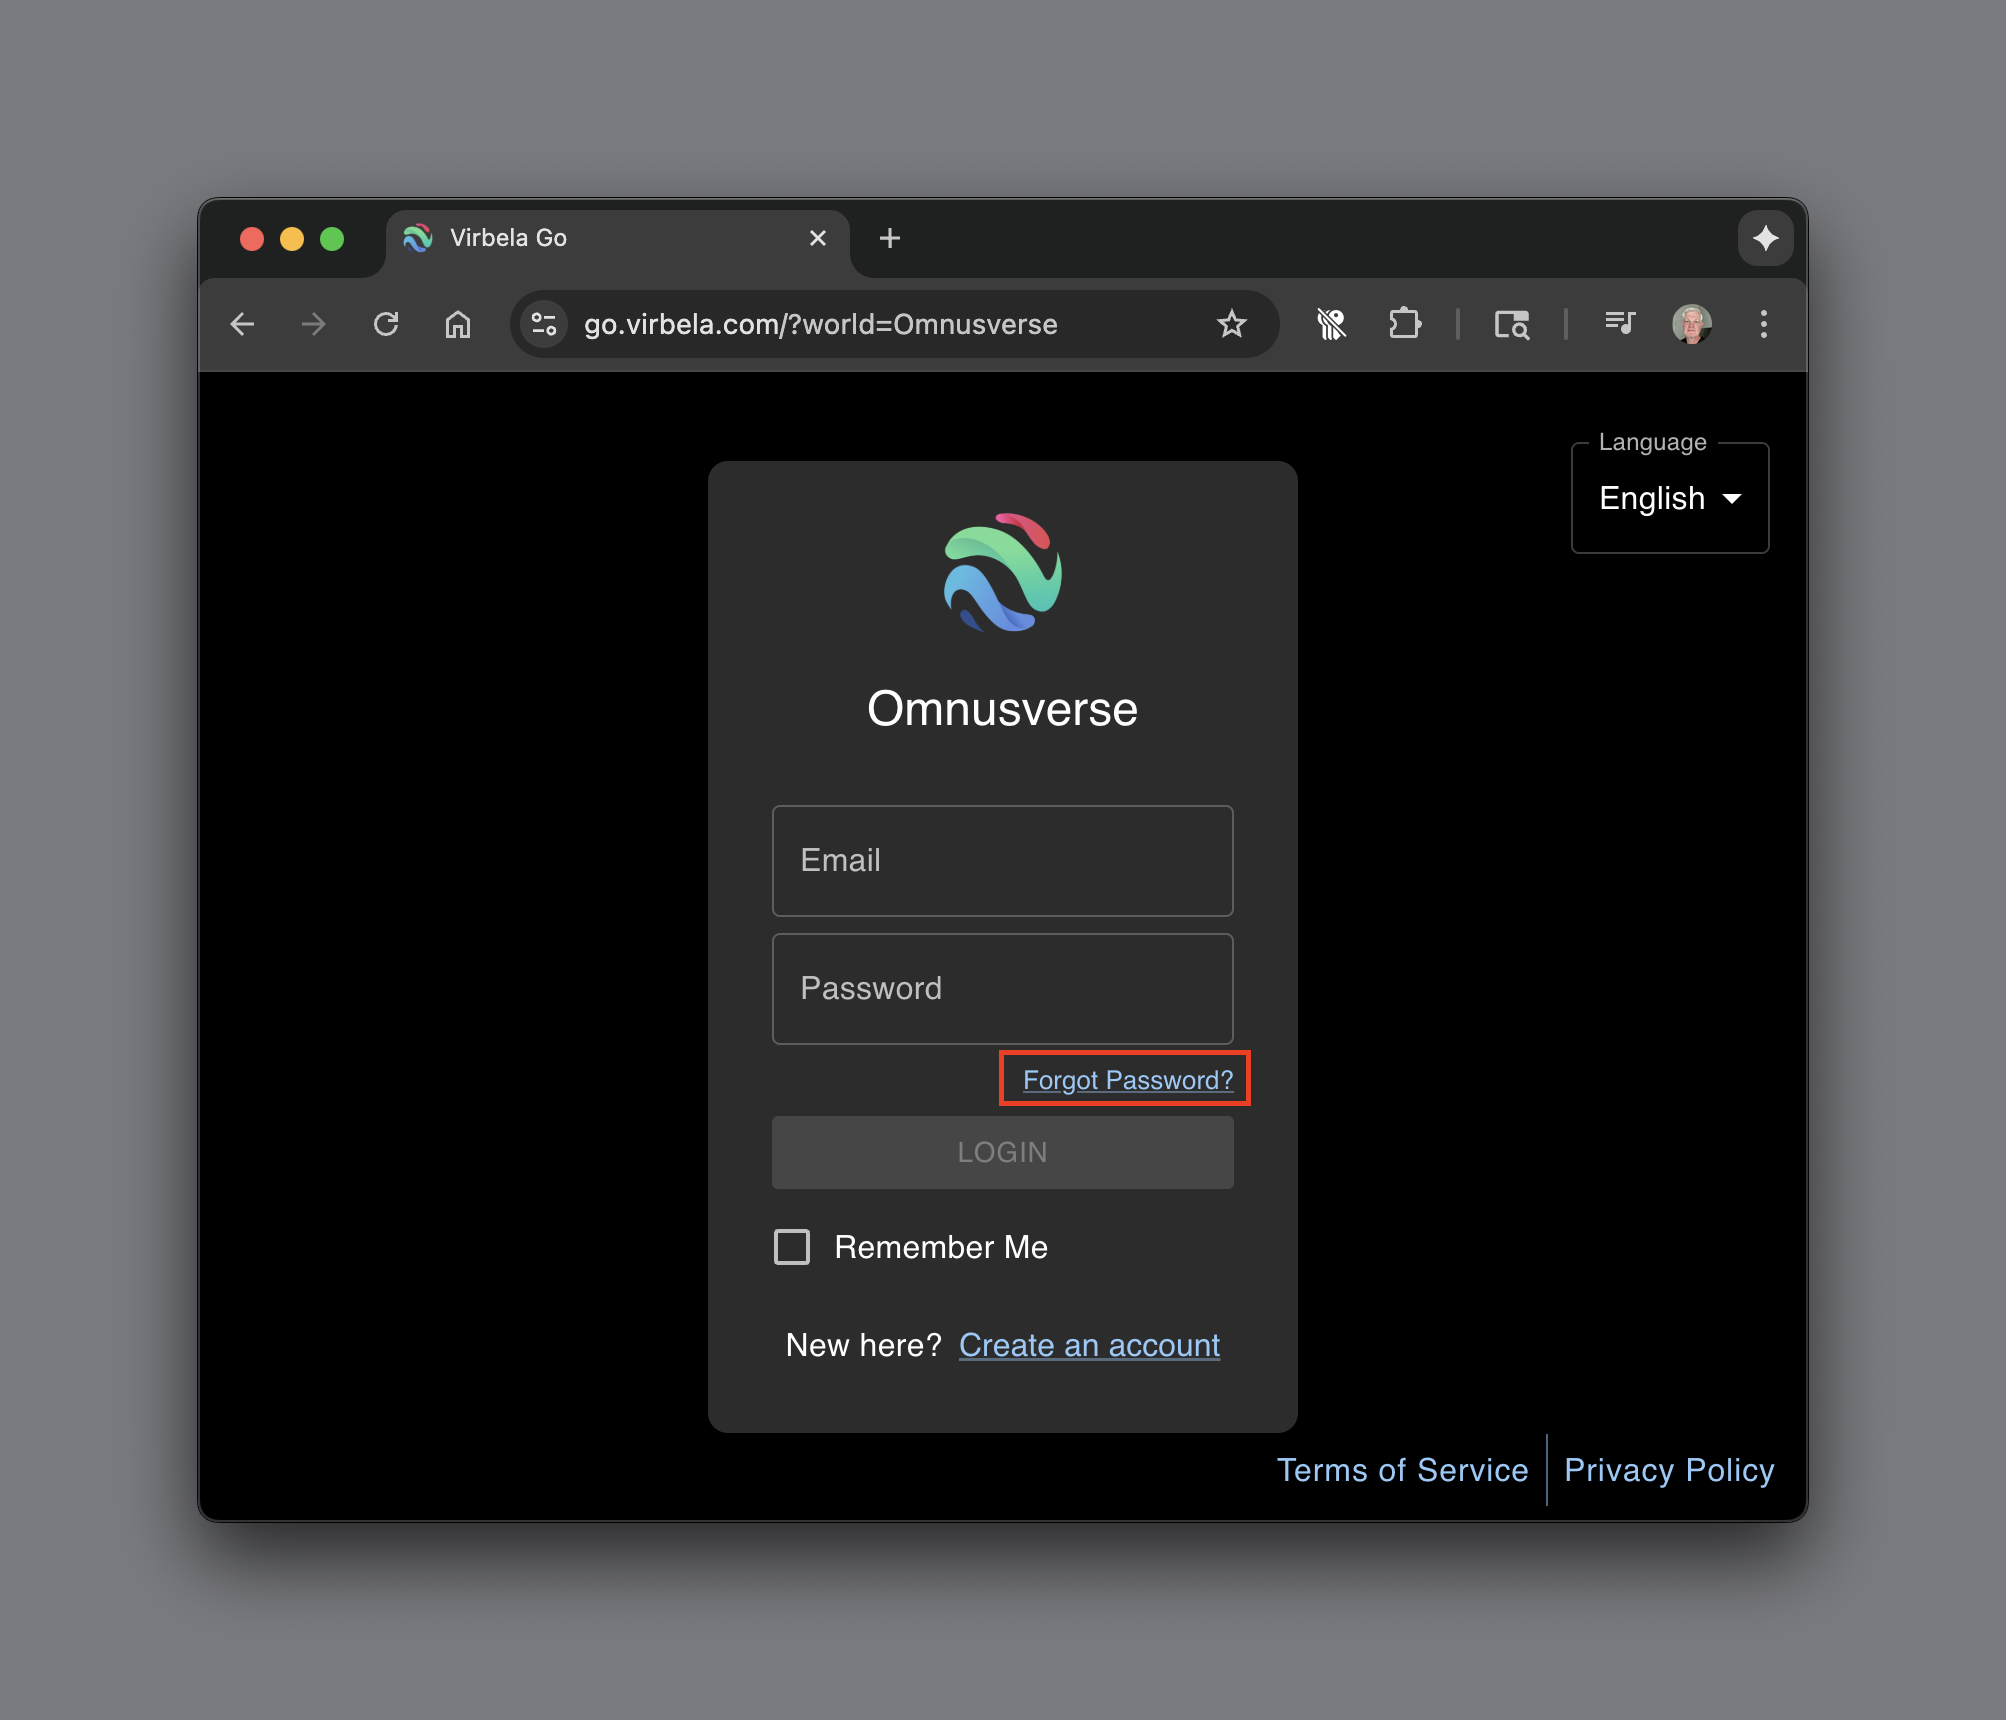Click the Gemini sparkle icon
Image resolution: width=2006 pixels, height=1720 pixels.
1765,238
